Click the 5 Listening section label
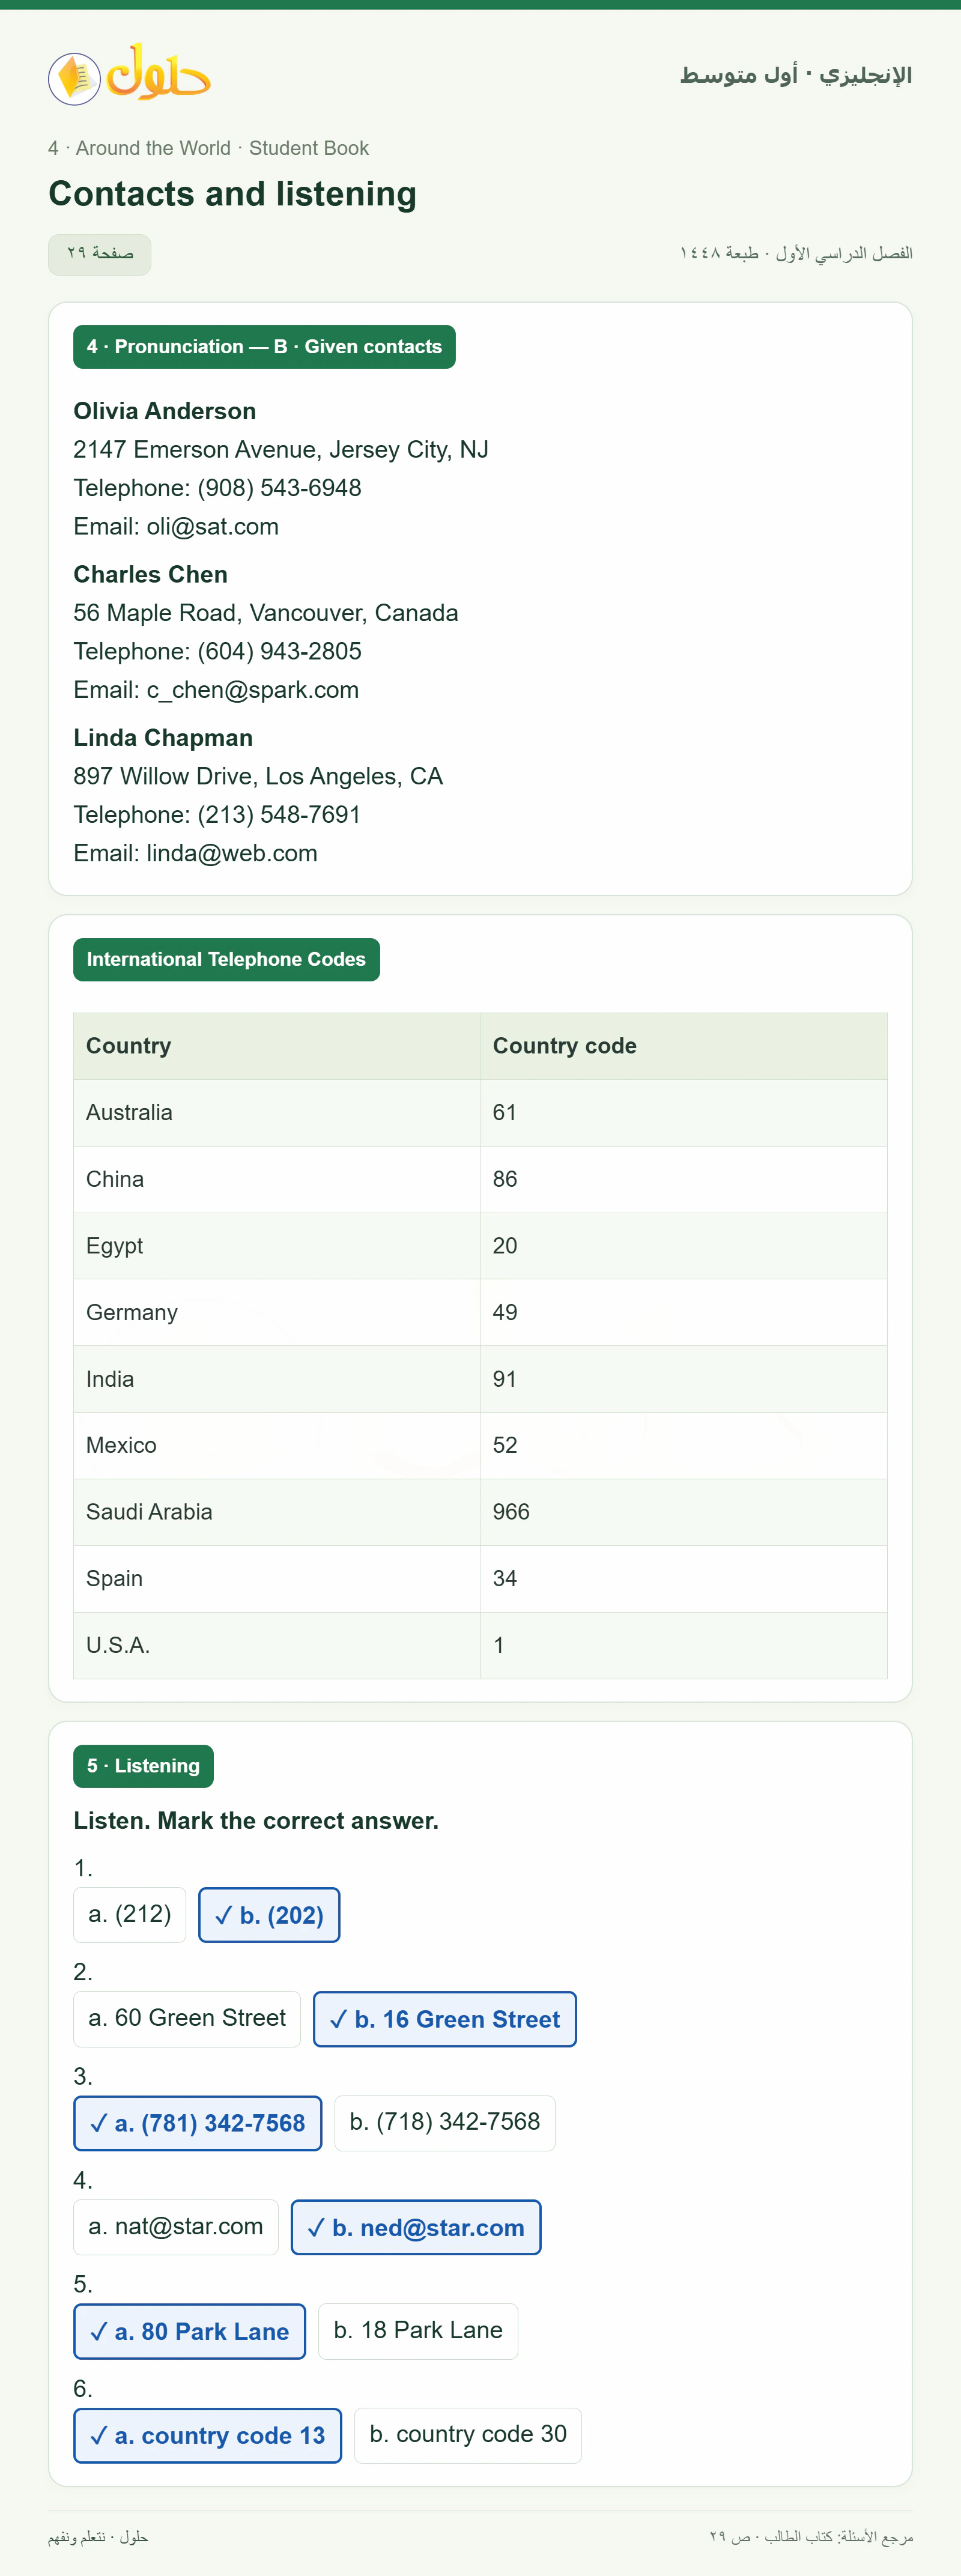The image size is (961, 2576). click(143, 1765)
